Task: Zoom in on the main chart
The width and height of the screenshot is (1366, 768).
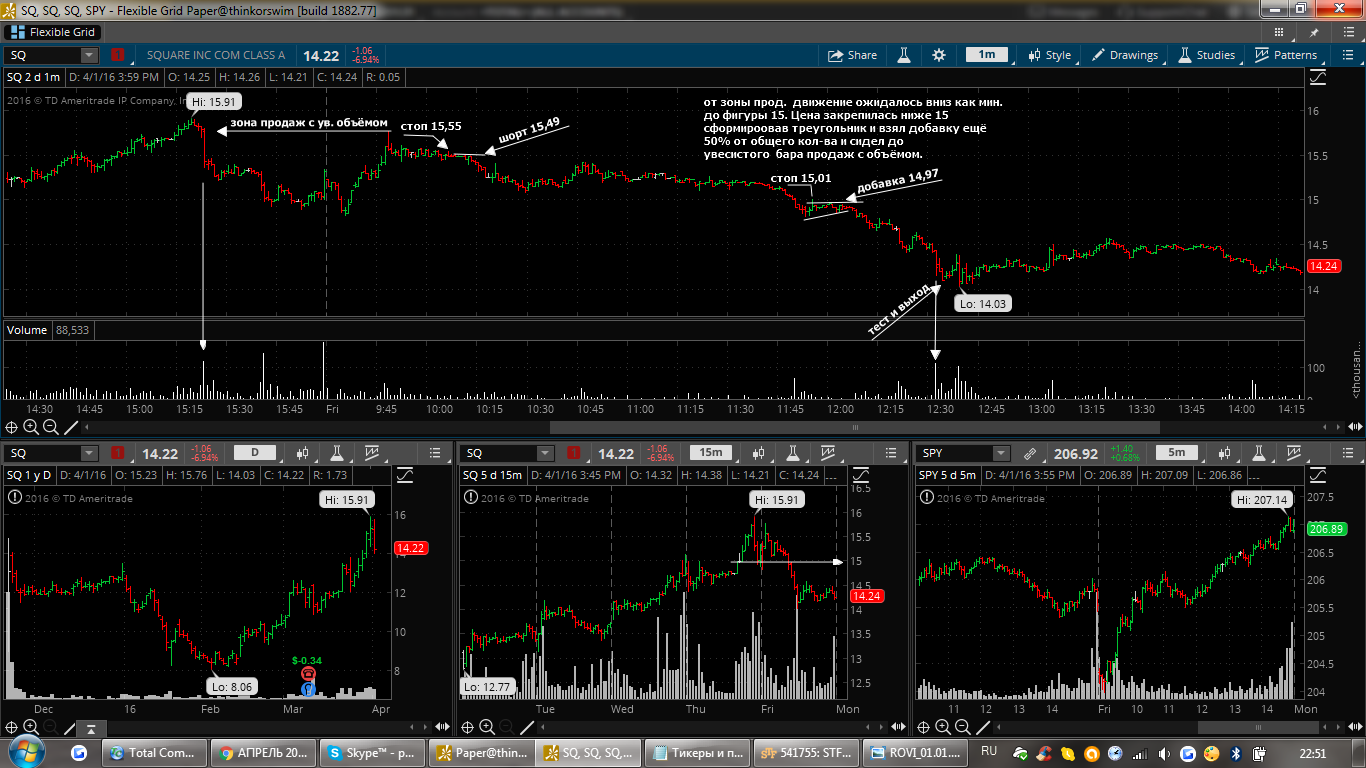Action: 31,427
